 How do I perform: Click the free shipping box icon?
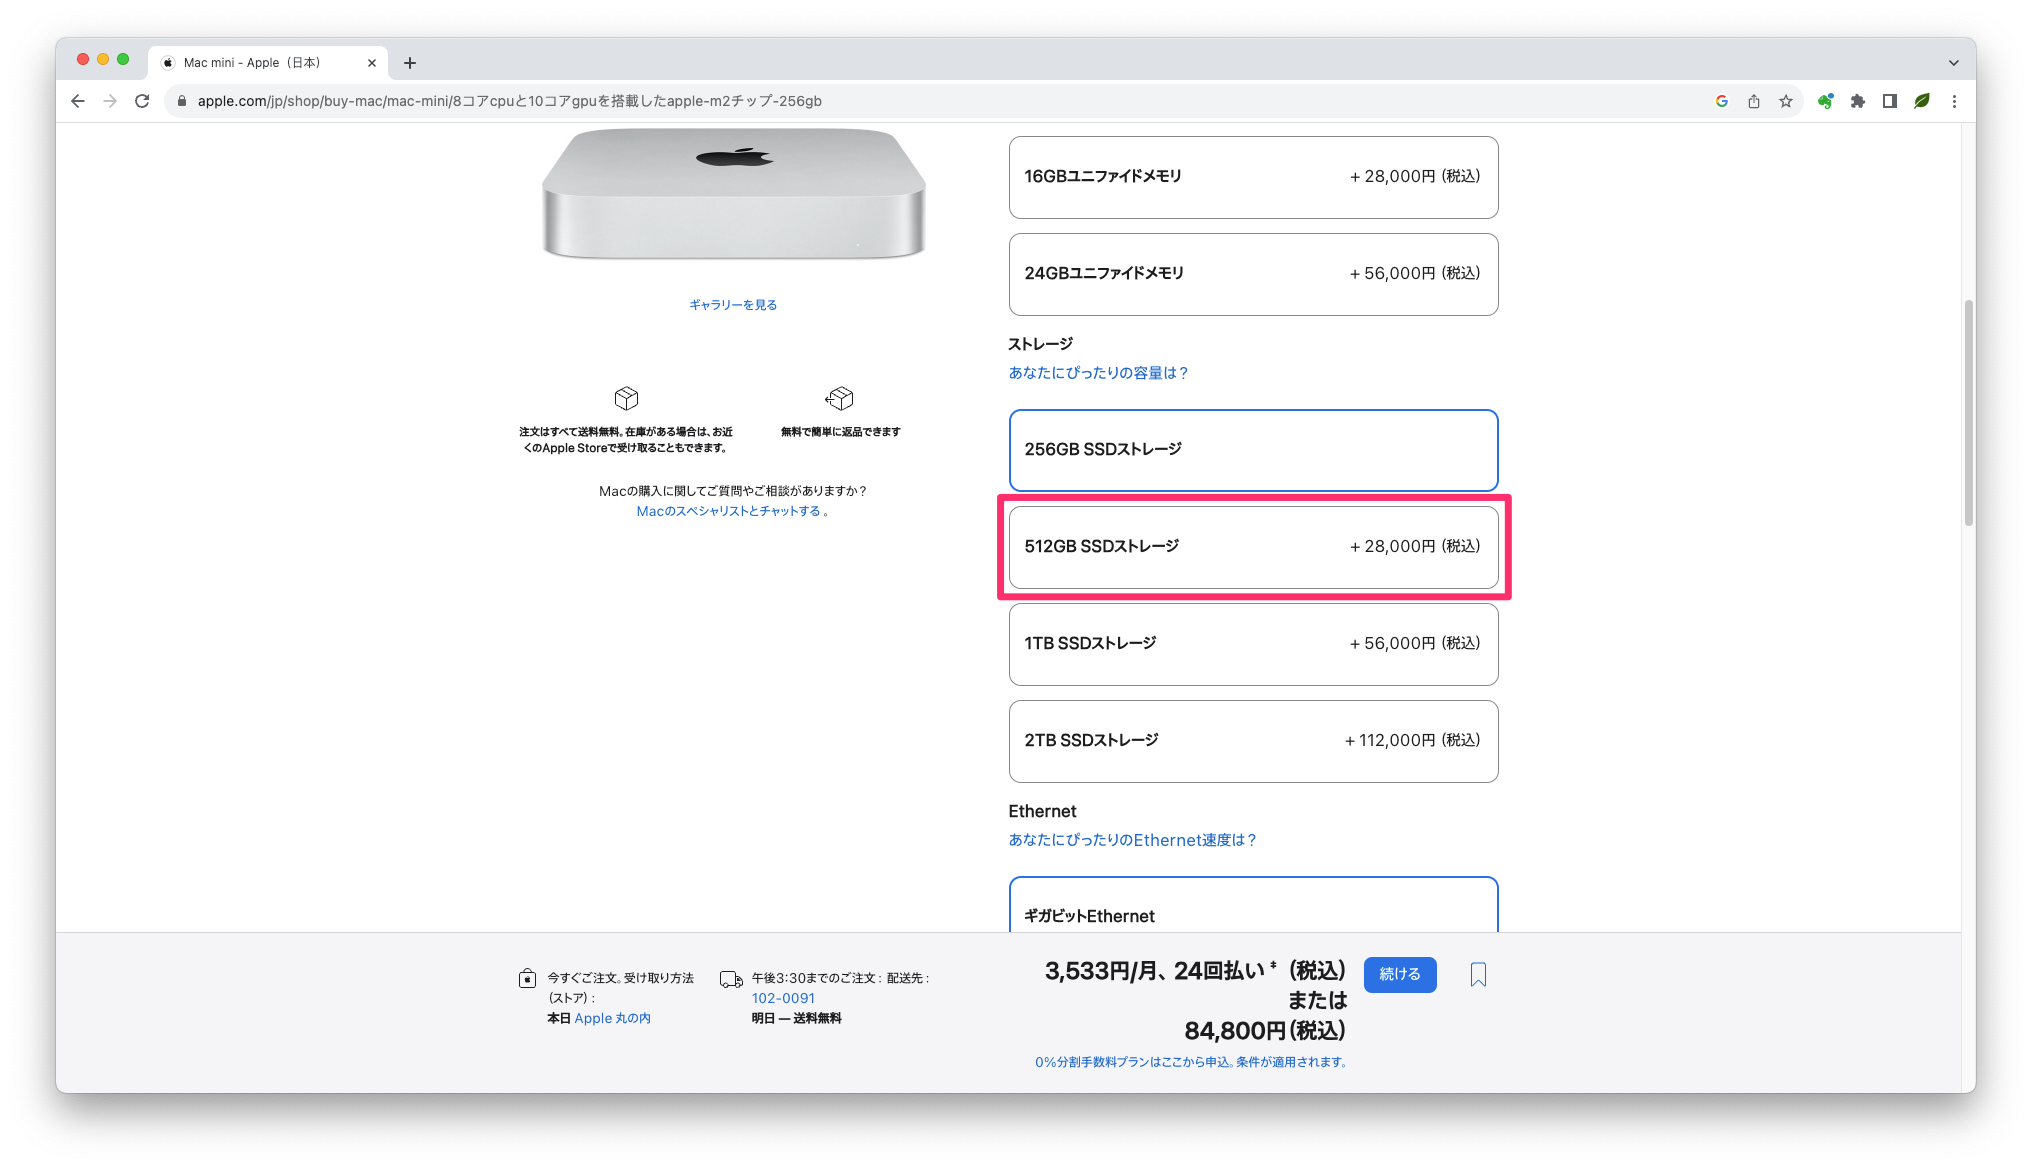click(626, 398)
